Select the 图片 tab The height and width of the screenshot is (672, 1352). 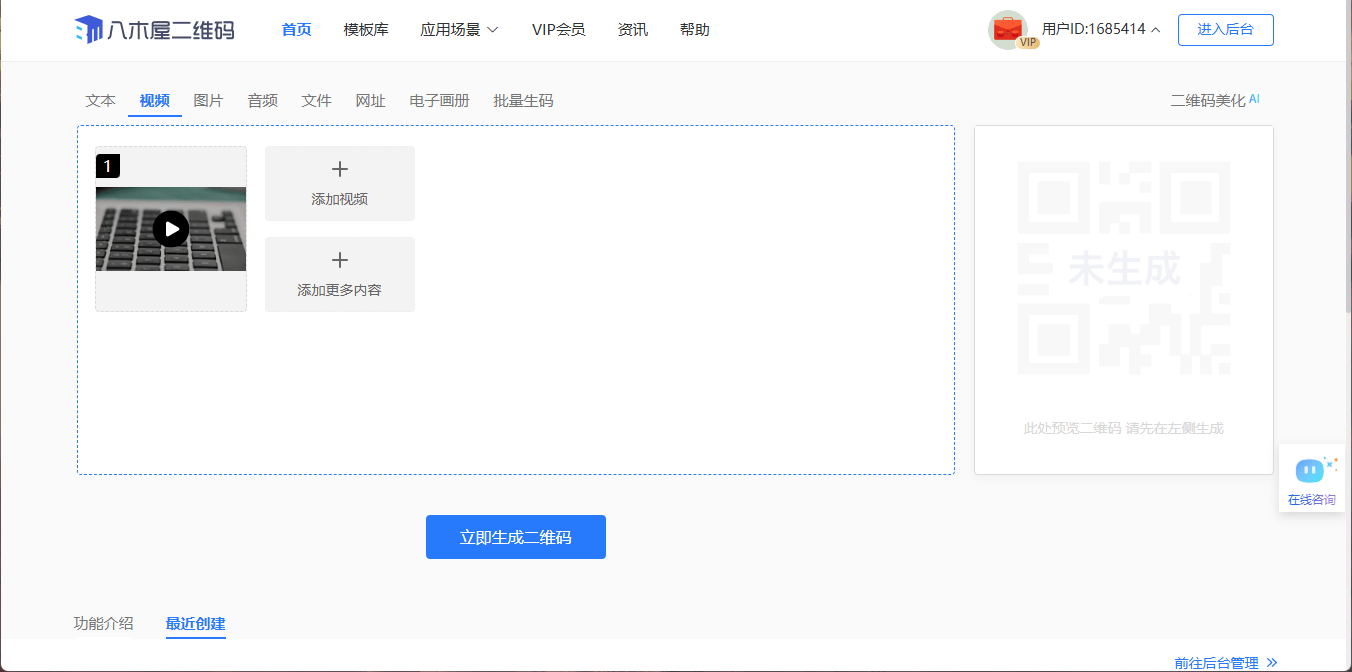tap(209, 101)
